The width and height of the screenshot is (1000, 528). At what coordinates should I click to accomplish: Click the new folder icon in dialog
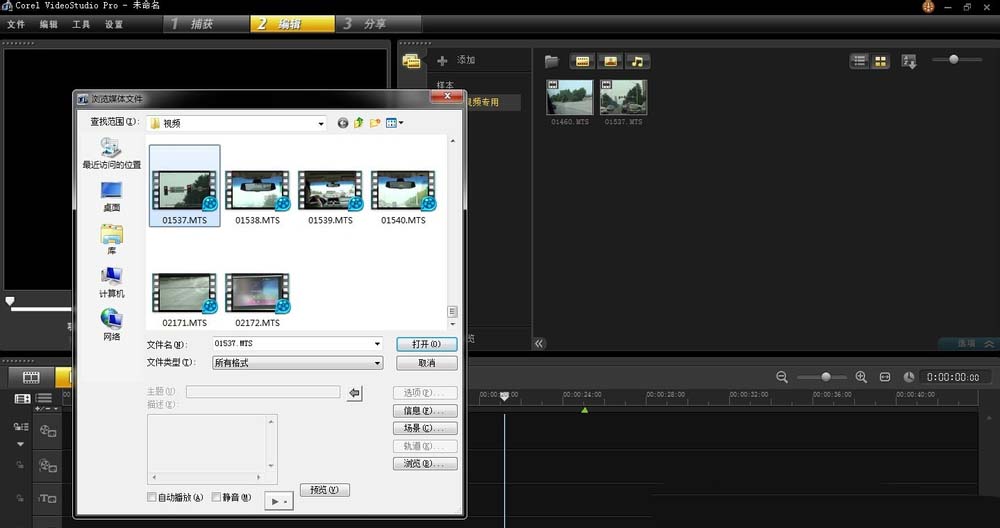coord(375,123)
